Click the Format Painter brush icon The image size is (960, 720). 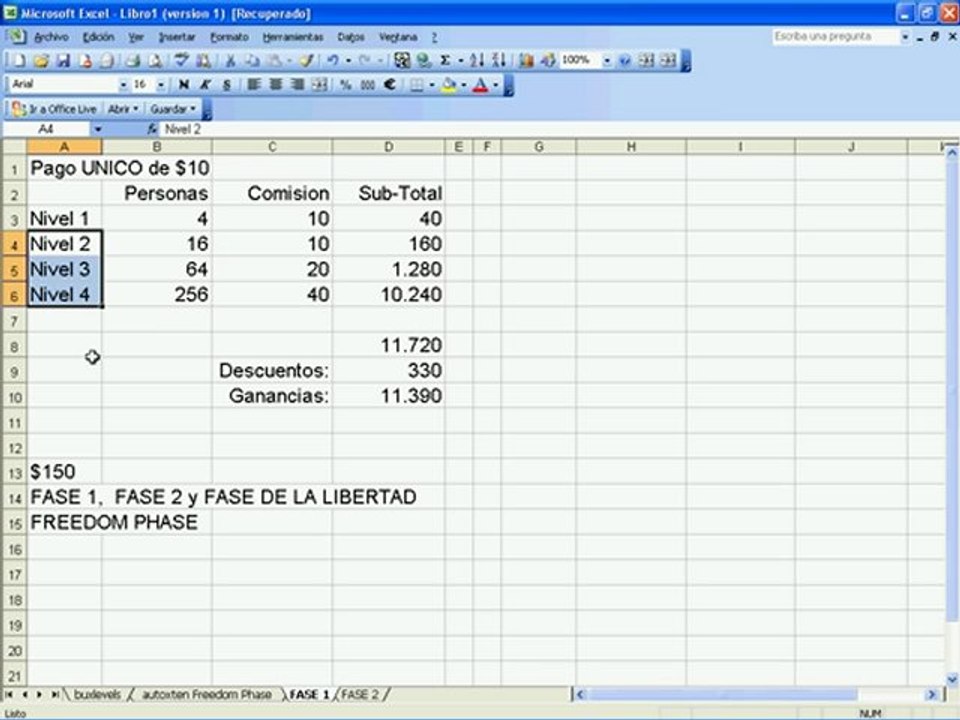307,61
